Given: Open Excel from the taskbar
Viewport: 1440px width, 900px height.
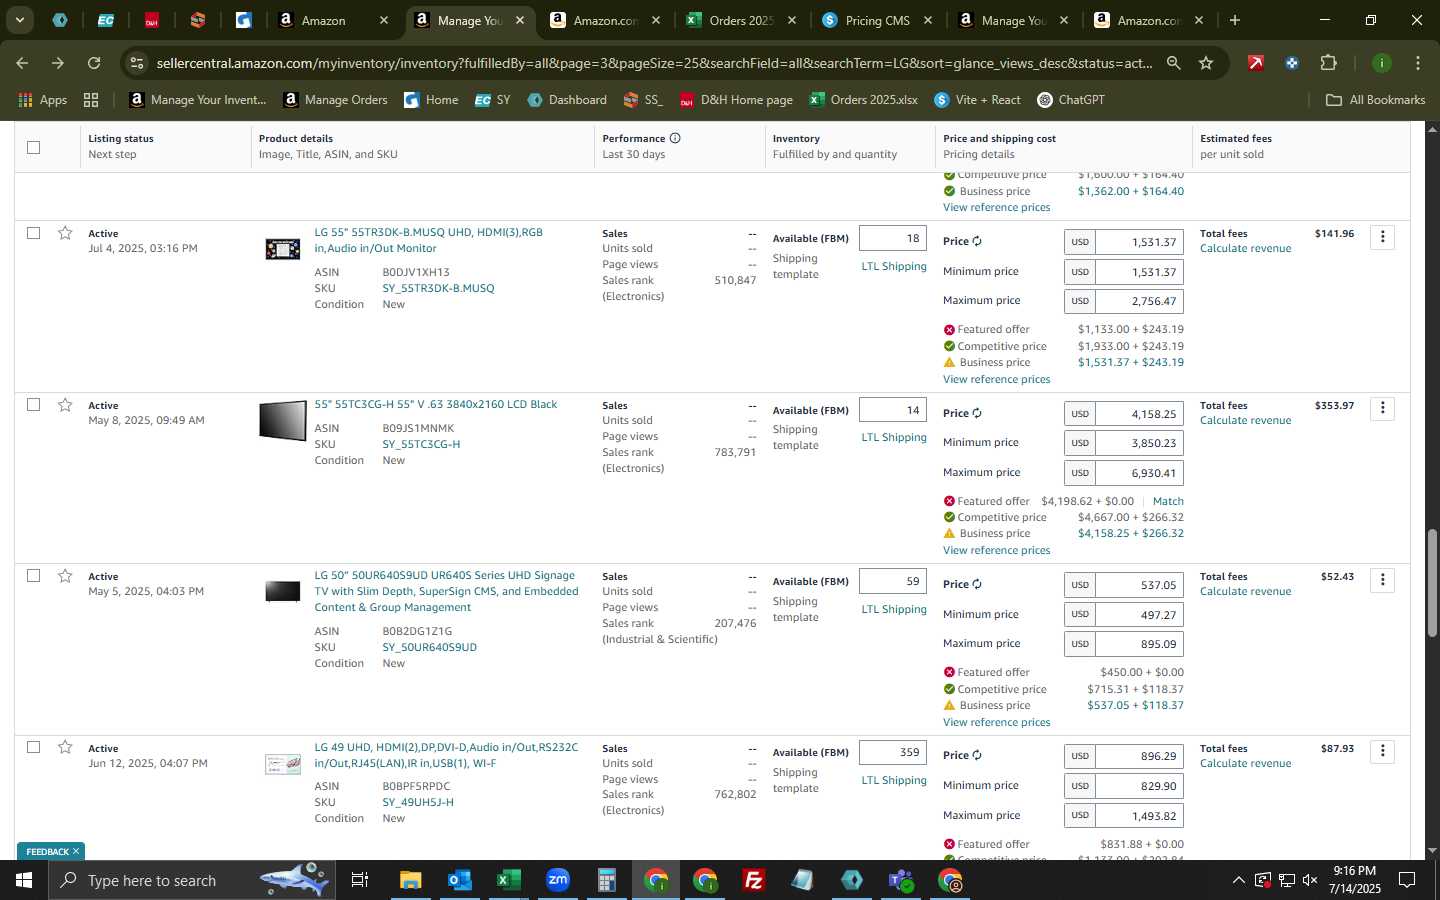Looking at the screenshot, I should coord(508,880).
